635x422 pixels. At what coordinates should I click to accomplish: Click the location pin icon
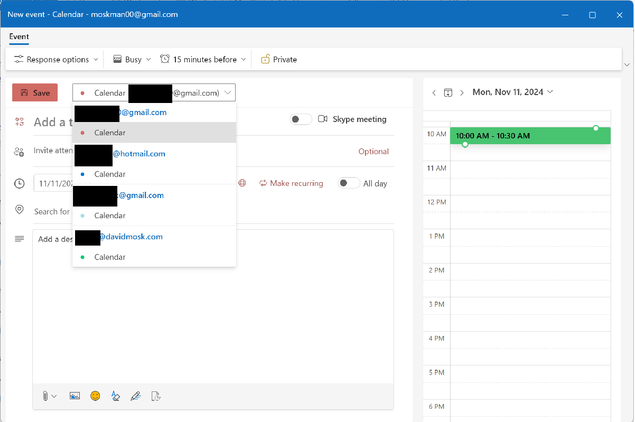pos(19,210)
